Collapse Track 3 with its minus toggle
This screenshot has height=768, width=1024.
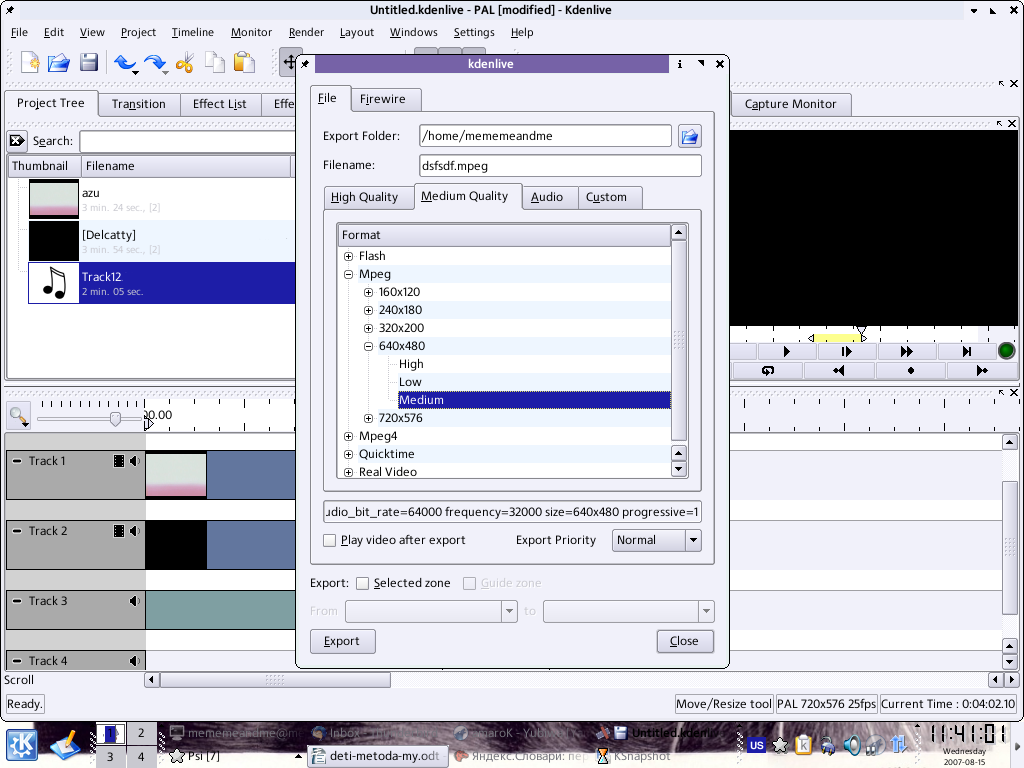click(17, 601)
